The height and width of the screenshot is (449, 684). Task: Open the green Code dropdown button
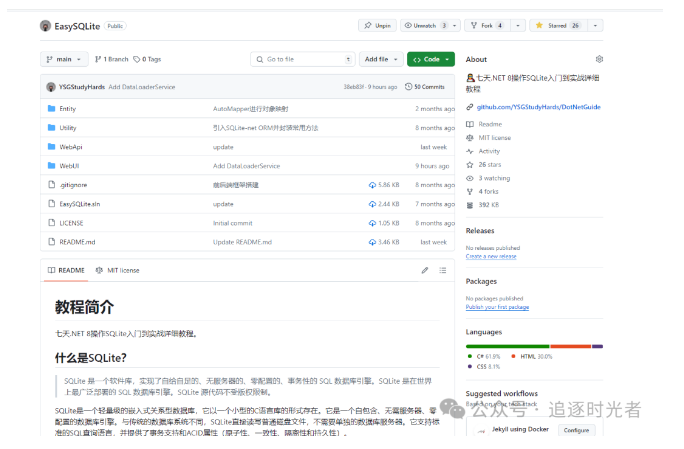(431, 59)
